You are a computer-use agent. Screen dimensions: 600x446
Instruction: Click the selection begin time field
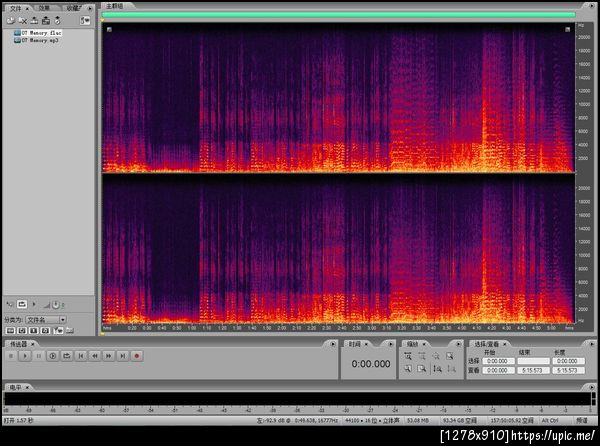tap(498, 361)
